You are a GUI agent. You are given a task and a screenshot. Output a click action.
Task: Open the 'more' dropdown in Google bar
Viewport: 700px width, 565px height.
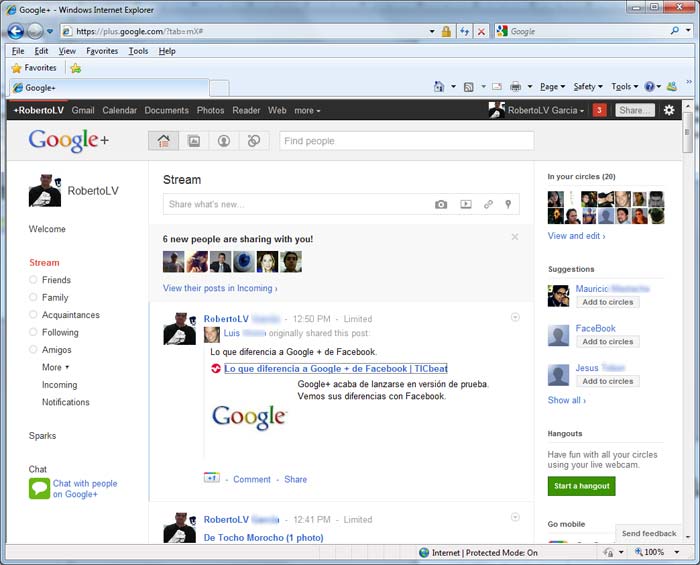click(x=307, y=110)
